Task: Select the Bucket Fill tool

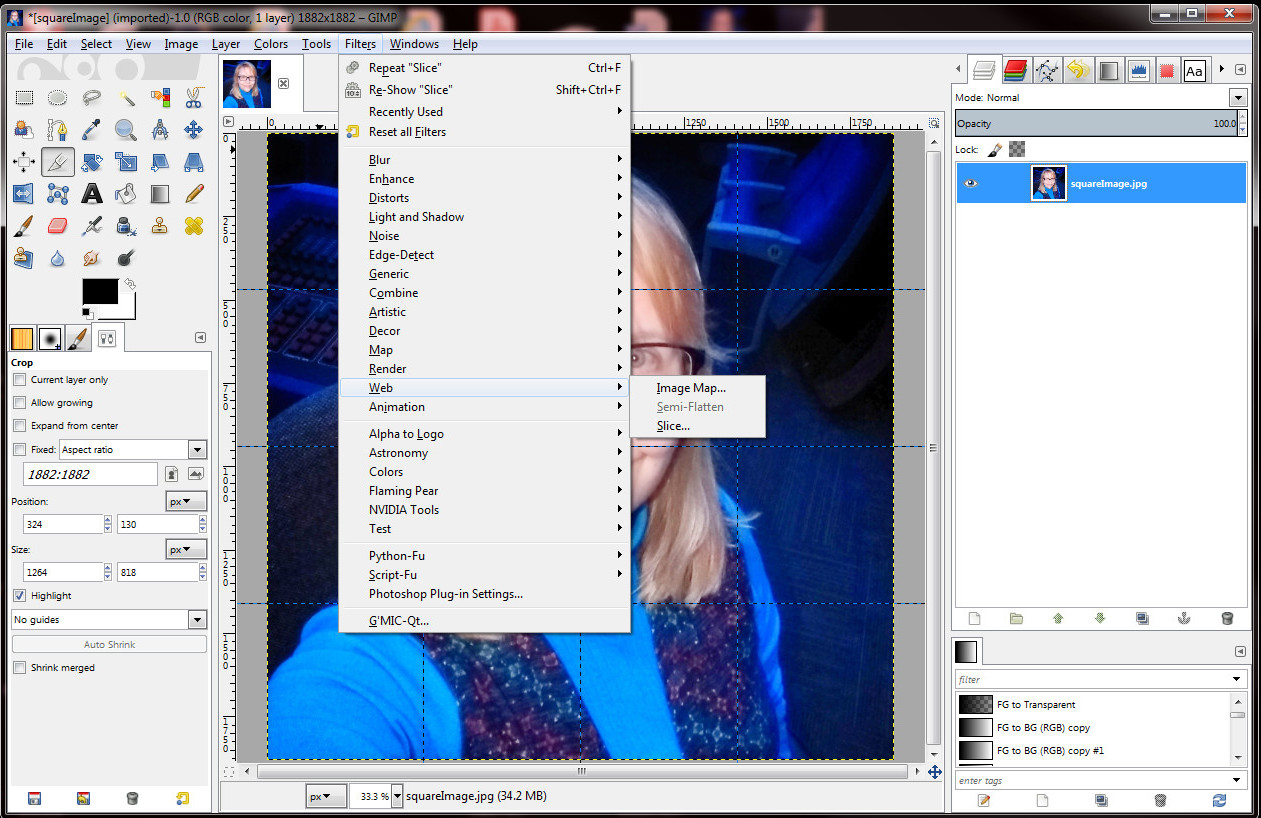Action: click(126, 193)
